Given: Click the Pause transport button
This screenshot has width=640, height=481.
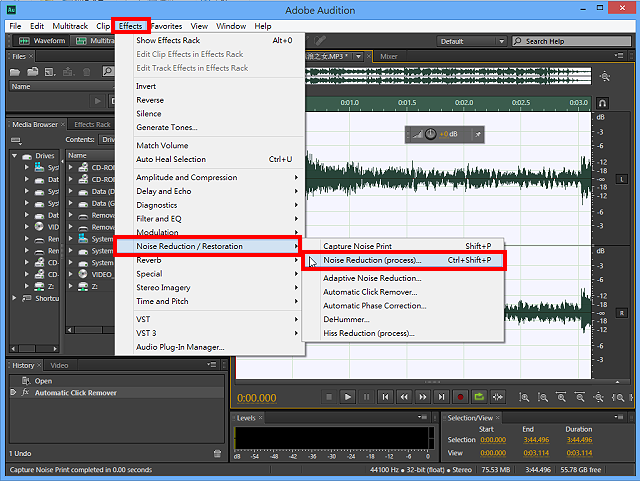Looking at the screenshot, I should tap(367, 397).
